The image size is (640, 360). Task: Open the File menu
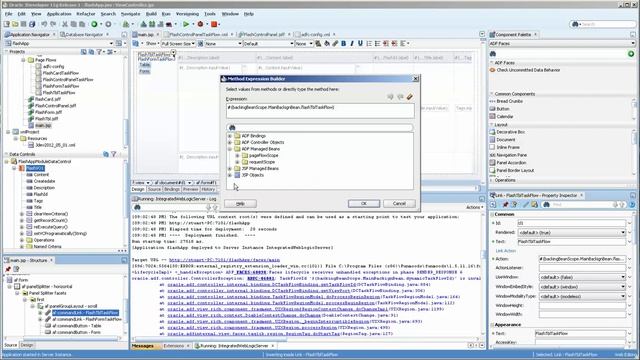click(9, 14)
